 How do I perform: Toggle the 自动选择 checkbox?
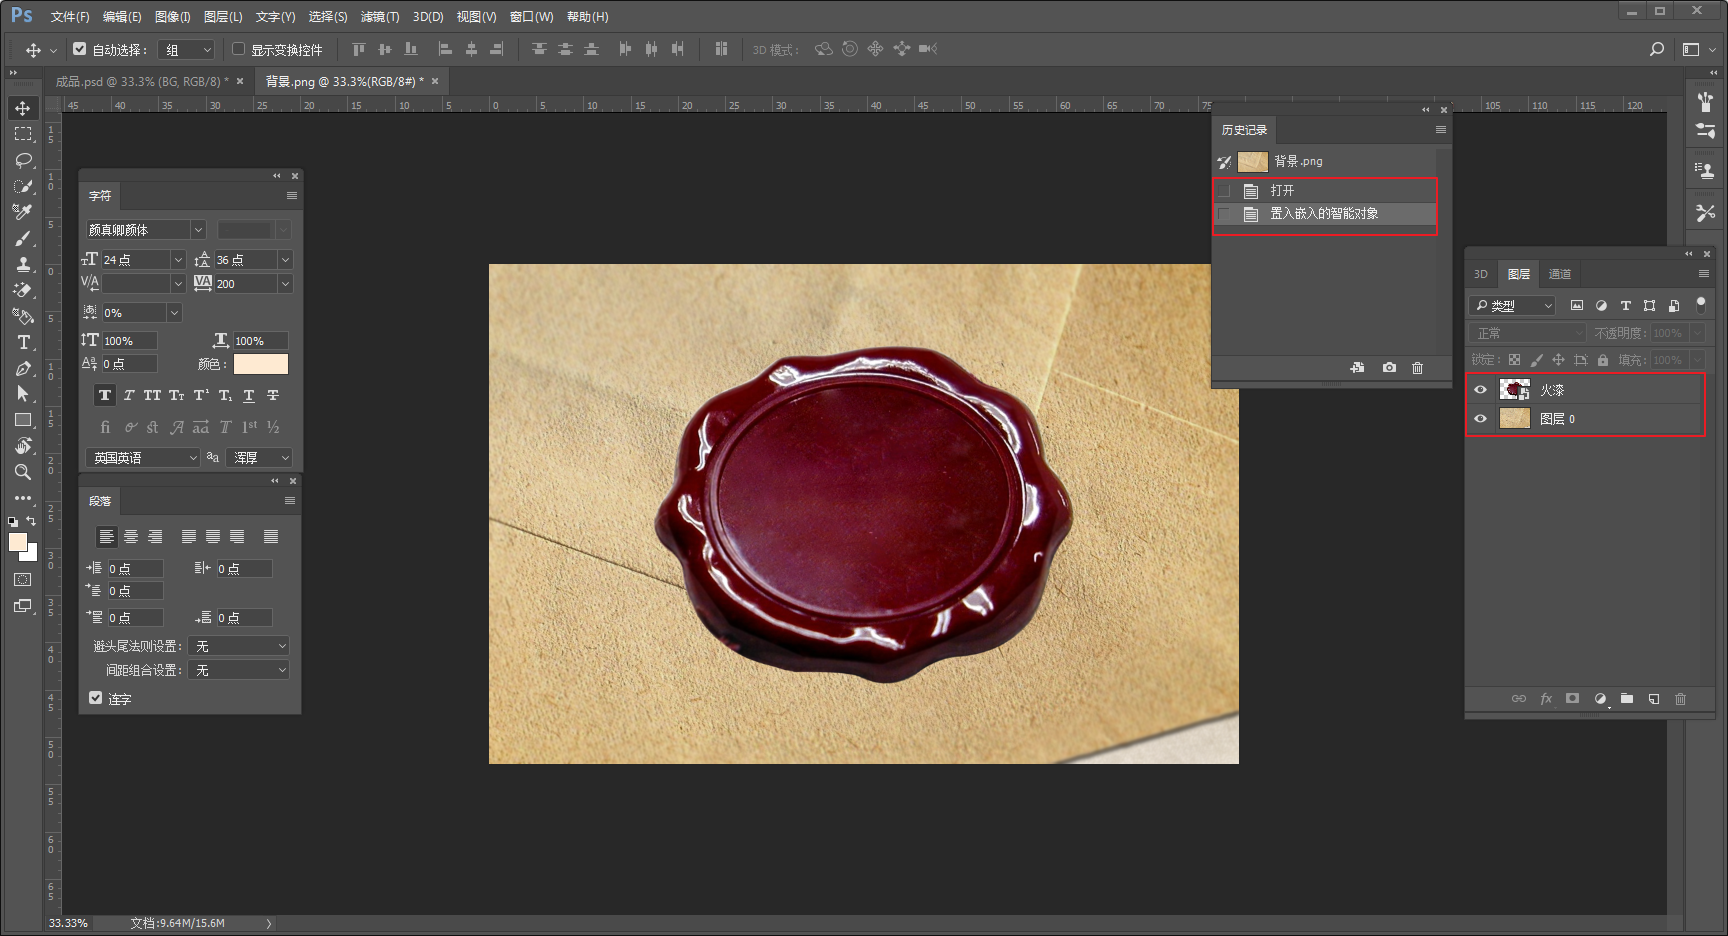(80, 49)
